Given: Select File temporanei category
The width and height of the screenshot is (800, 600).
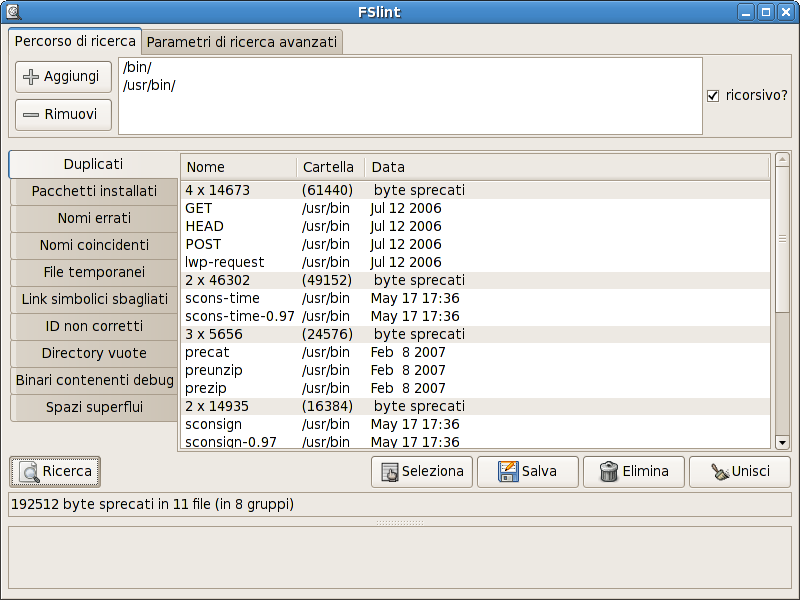Looking at the screenshot, I should (x=94, y=272).
